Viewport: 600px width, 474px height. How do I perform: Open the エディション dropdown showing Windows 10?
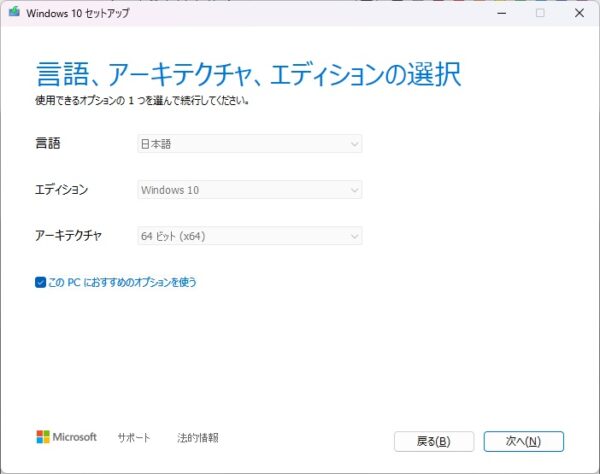[x=249, y=190]
